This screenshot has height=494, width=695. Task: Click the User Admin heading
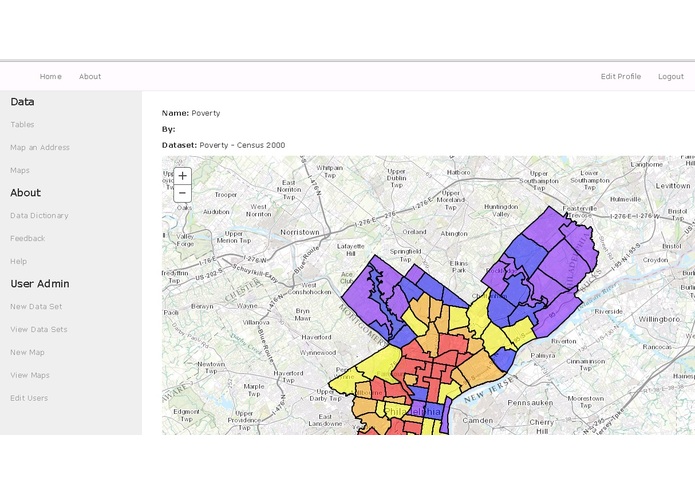(40, 284)
